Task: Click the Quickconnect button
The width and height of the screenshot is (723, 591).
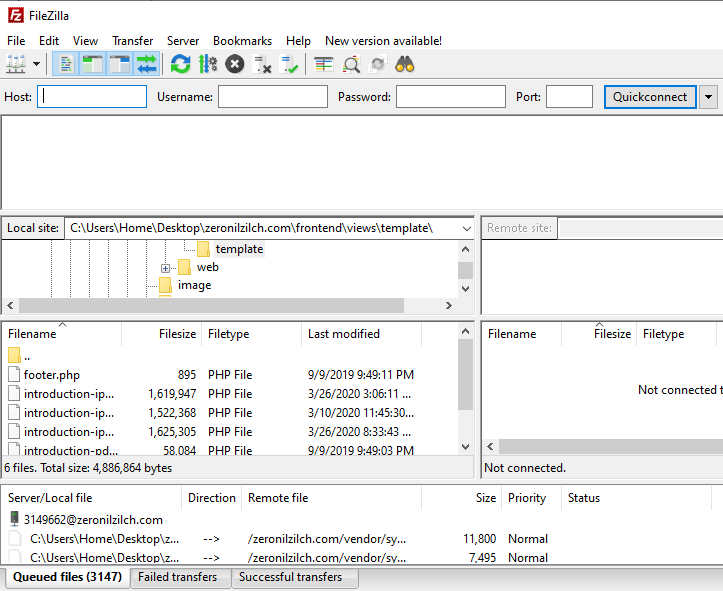Action: tap(650, 97)
